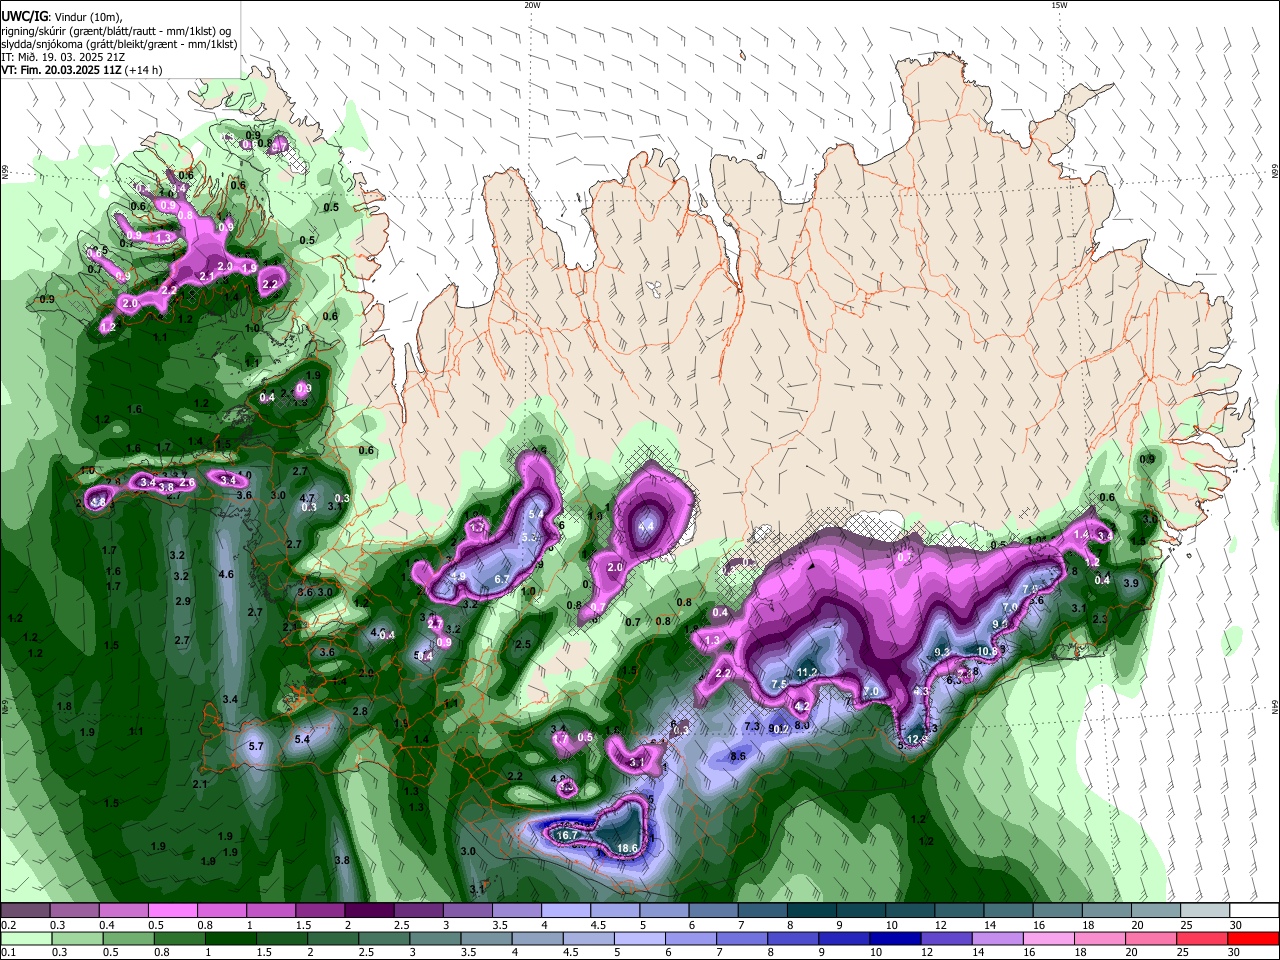
Task: Click the 15W longitude label at the top
Action: click(x=1059, y=5)
